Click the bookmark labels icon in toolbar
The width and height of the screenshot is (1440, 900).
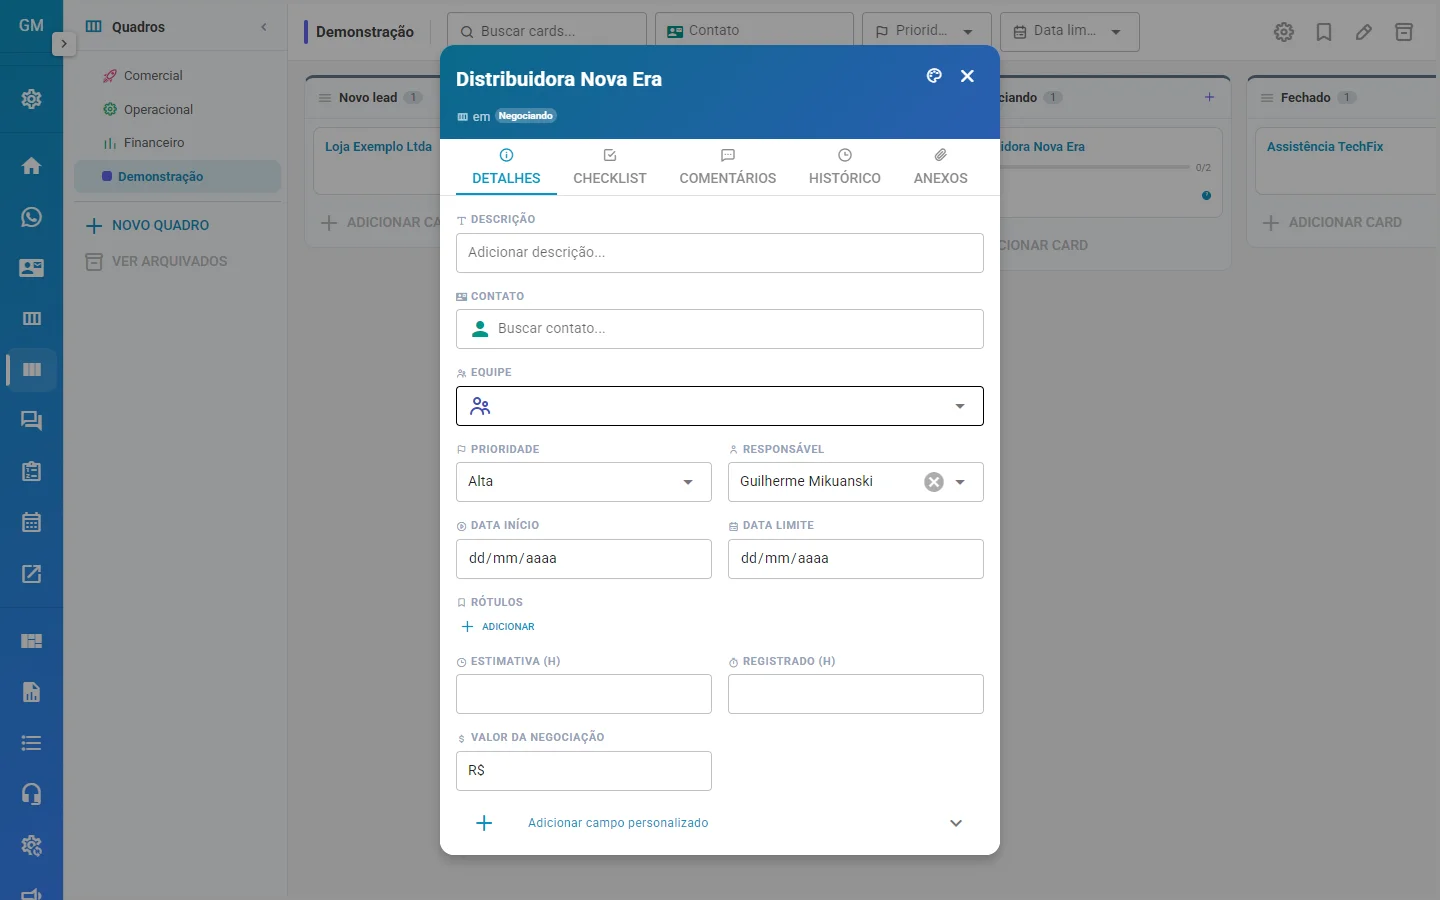click(x=1324, y=32)
